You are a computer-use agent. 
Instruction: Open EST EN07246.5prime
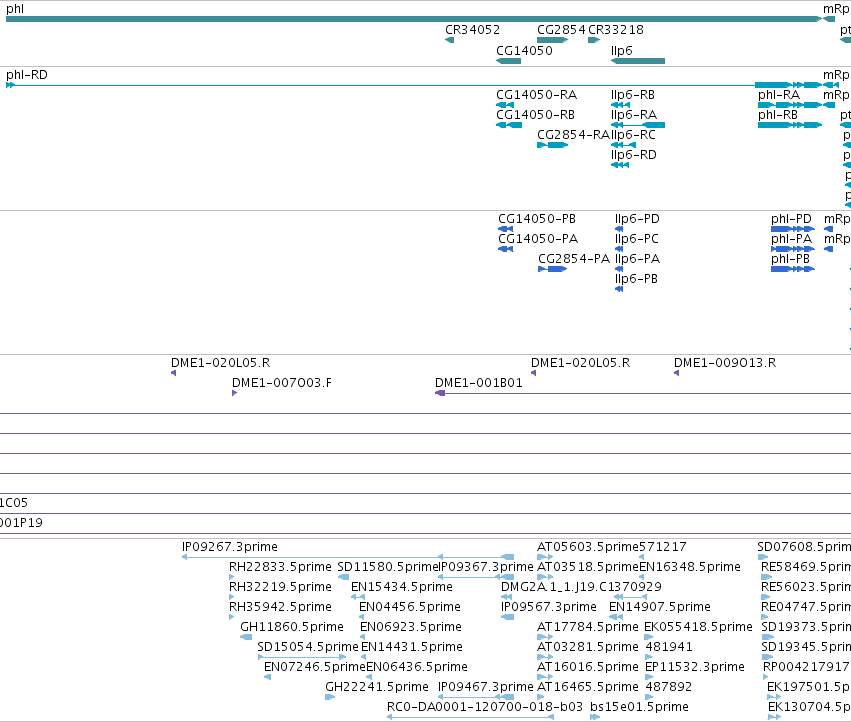[315, 667]
